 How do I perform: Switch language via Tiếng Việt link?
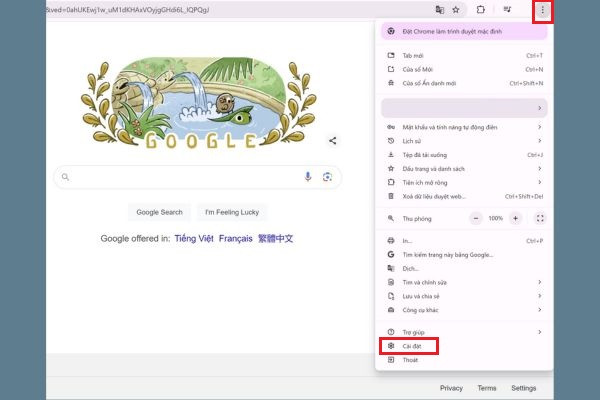194,238
